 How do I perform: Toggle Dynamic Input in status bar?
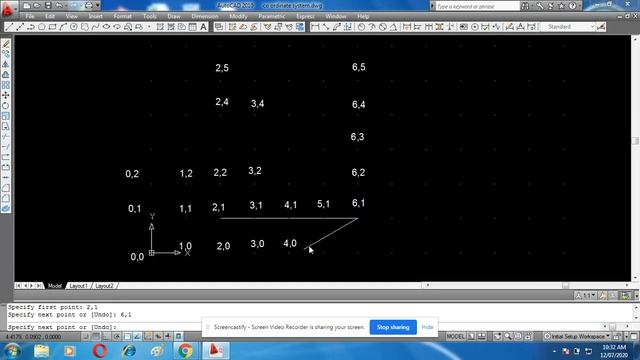pos(158,337)
